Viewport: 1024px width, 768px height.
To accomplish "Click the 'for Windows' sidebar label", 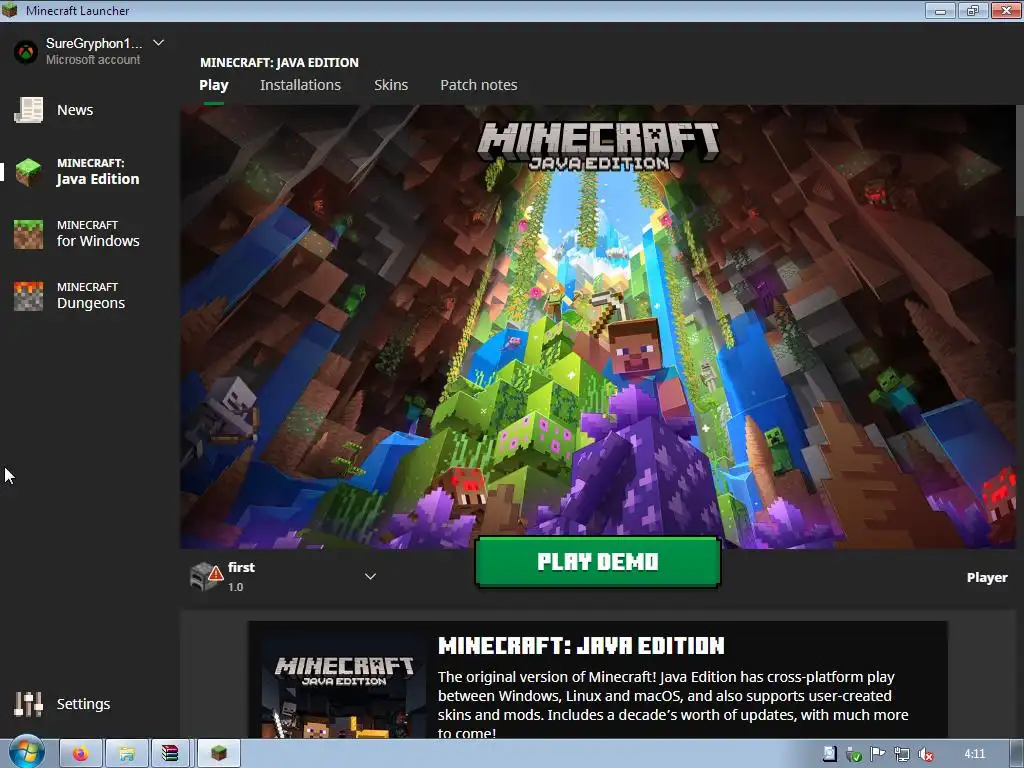I will point(98,241).
